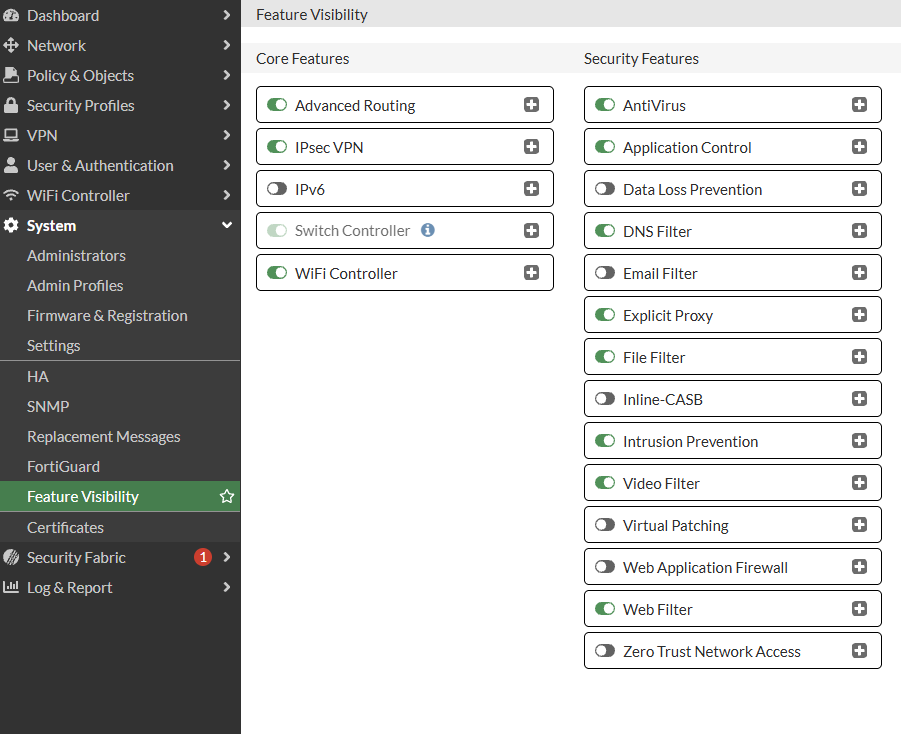
Task: Click the plus icon for Advanced Routing
Action: pos(531,105)
